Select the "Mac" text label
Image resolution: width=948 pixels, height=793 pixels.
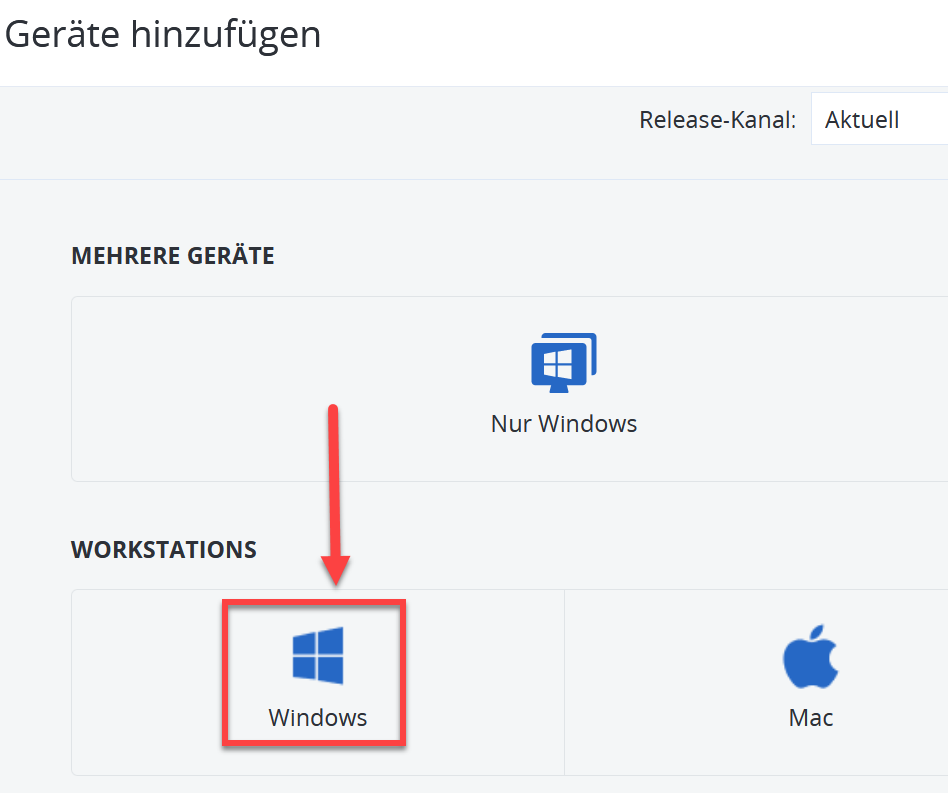(810, 717)
